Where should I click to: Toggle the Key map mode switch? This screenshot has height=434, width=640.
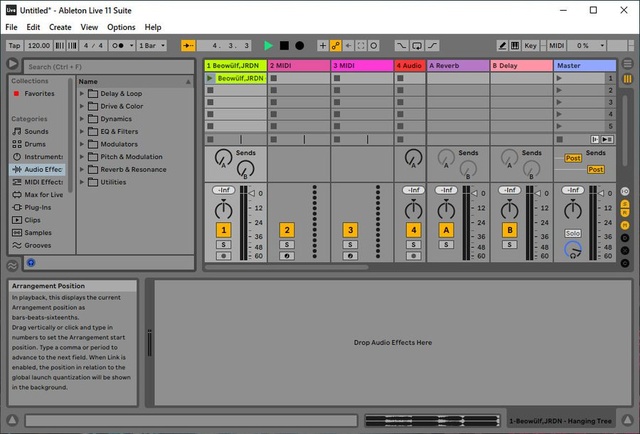click(529, 46)
